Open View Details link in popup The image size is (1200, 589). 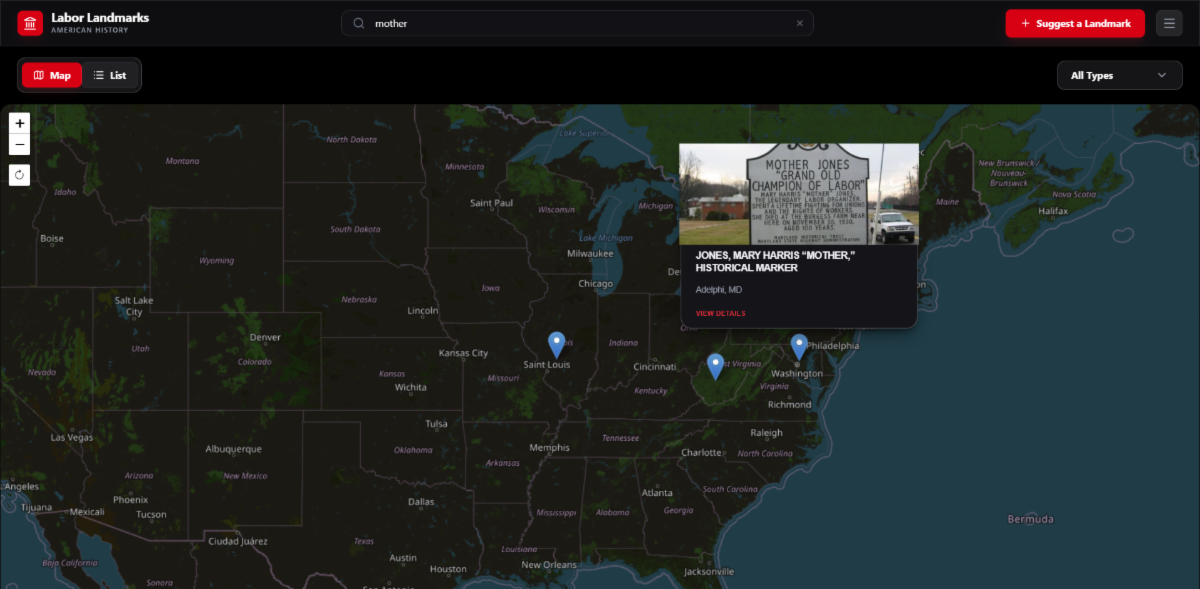coord(720,313)
